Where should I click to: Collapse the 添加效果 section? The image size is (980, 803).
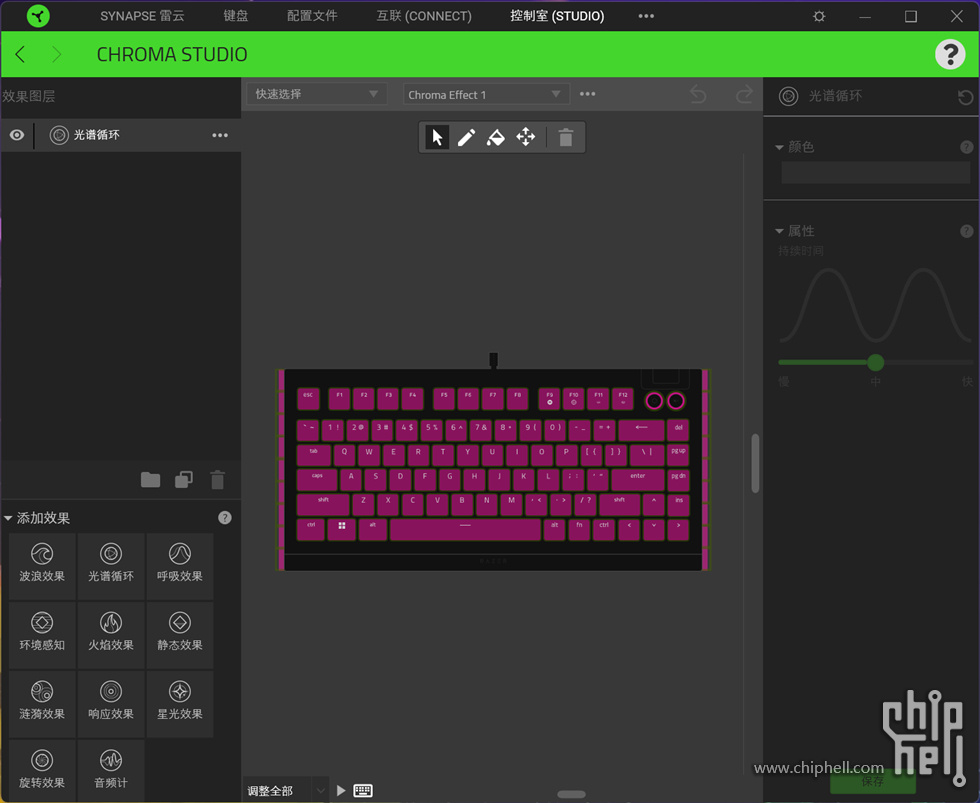pos(8,518)
